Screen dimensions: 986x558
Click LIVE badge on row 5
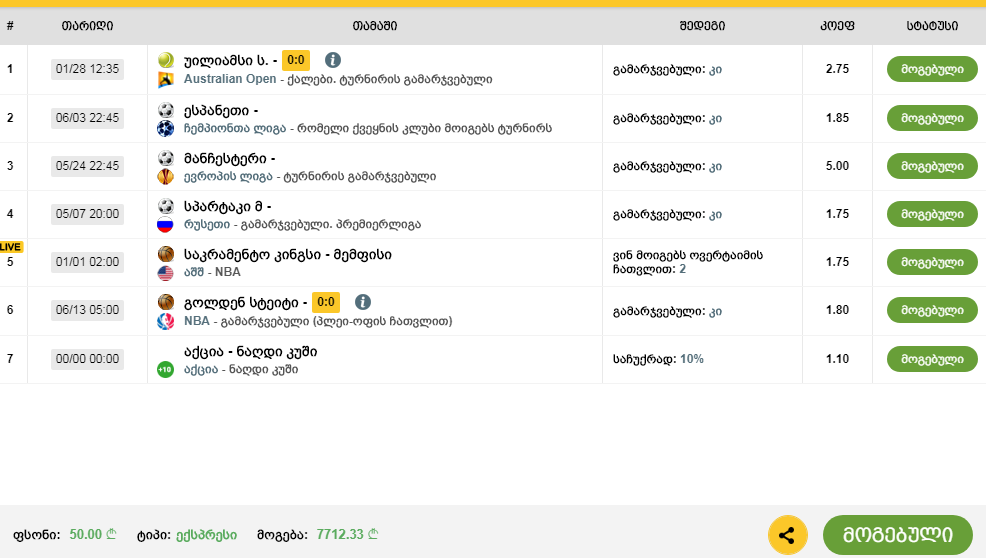point(11,247)
